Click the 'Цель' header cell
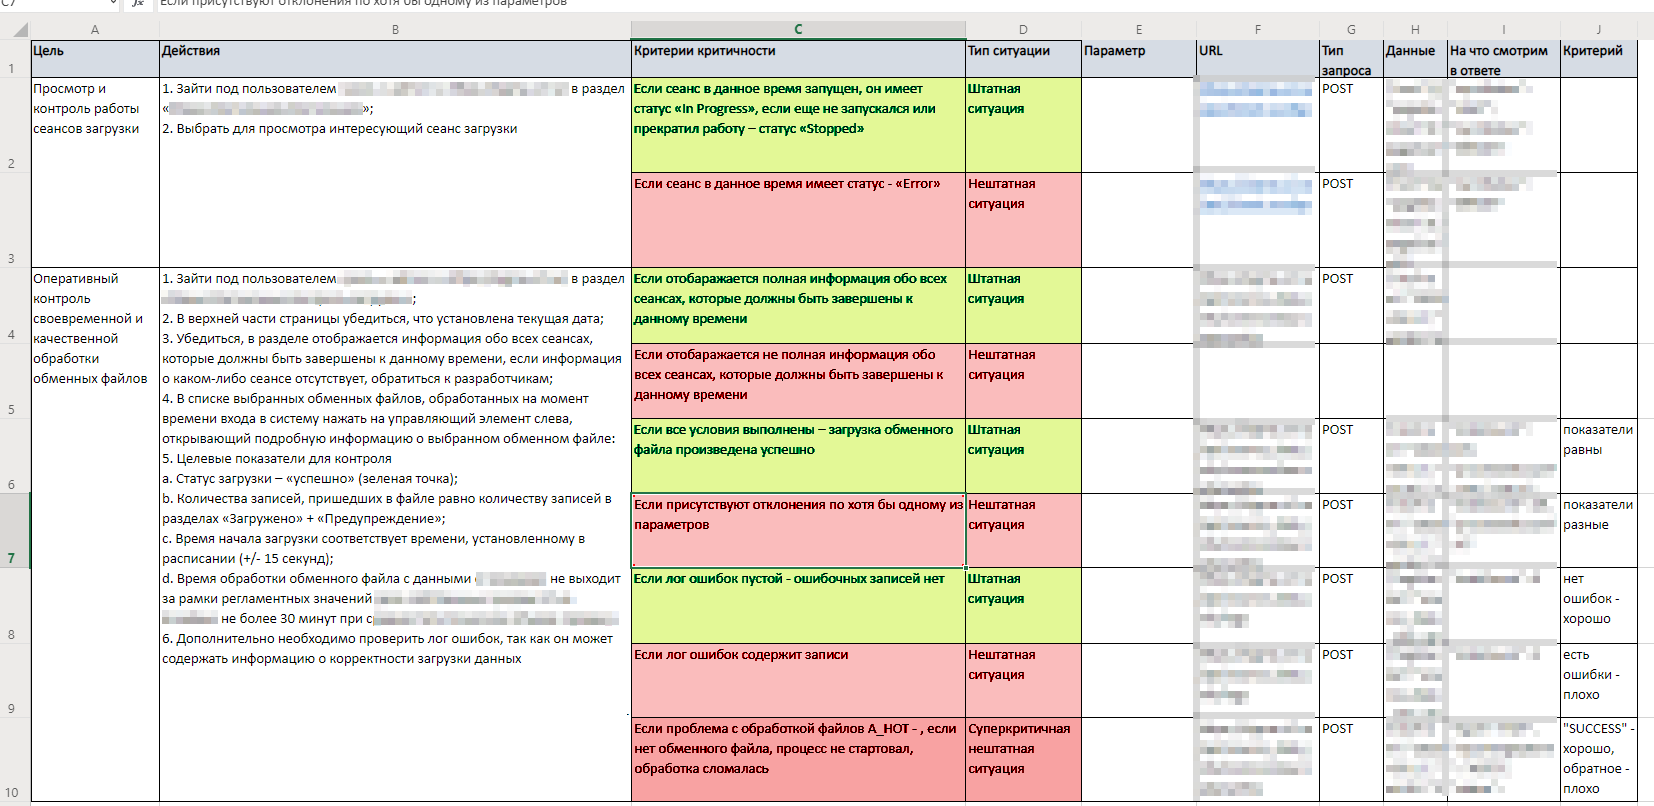Screen dimensions: 1654x806 95,59
